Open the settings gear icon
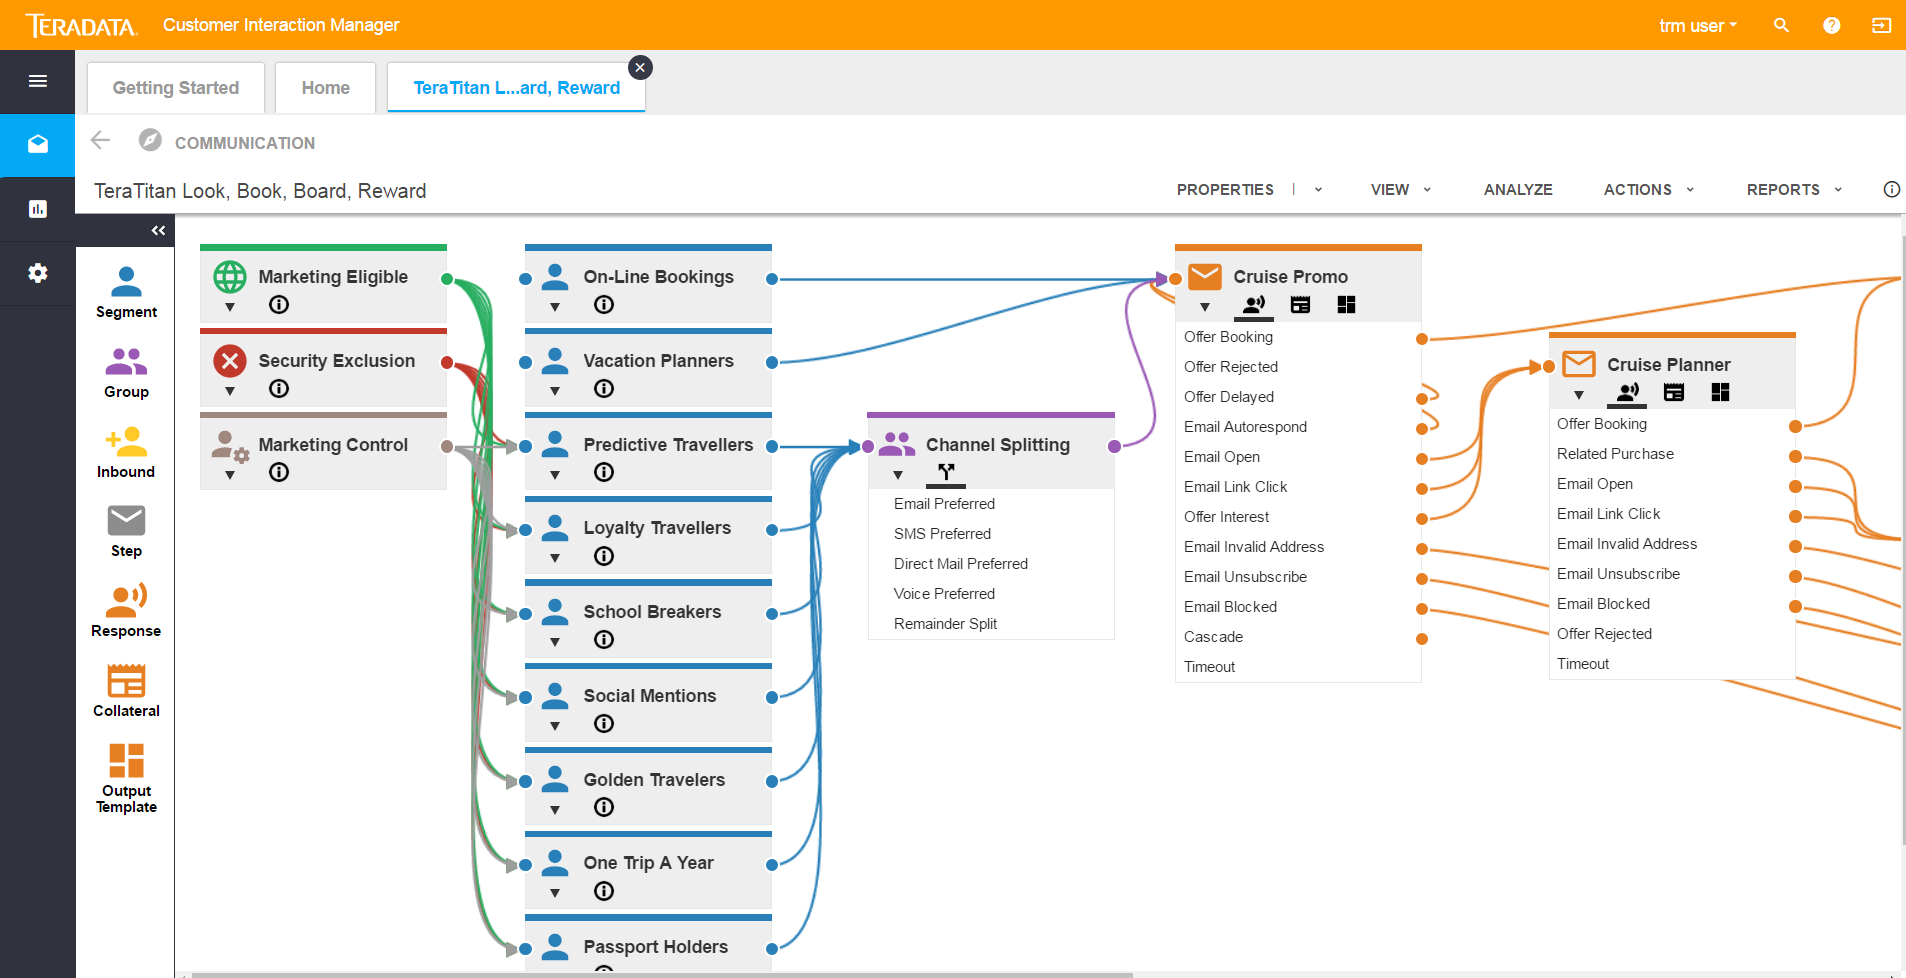1906x978 pixels. click(37, 273)
